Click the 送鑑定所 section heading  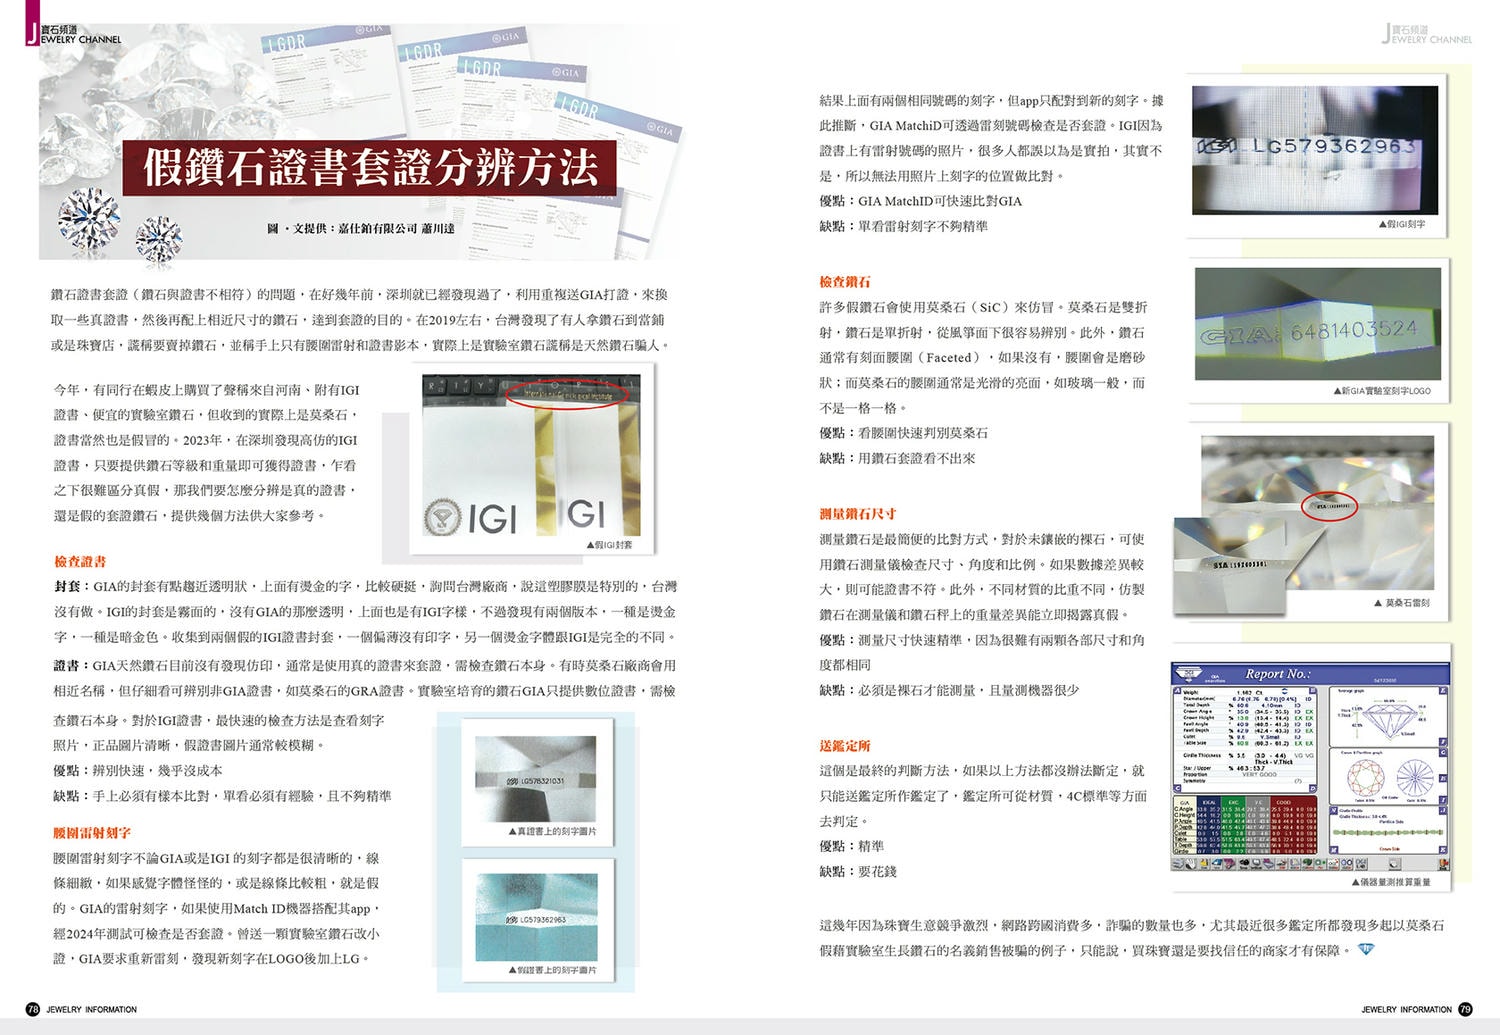click(x=845, y=746)
